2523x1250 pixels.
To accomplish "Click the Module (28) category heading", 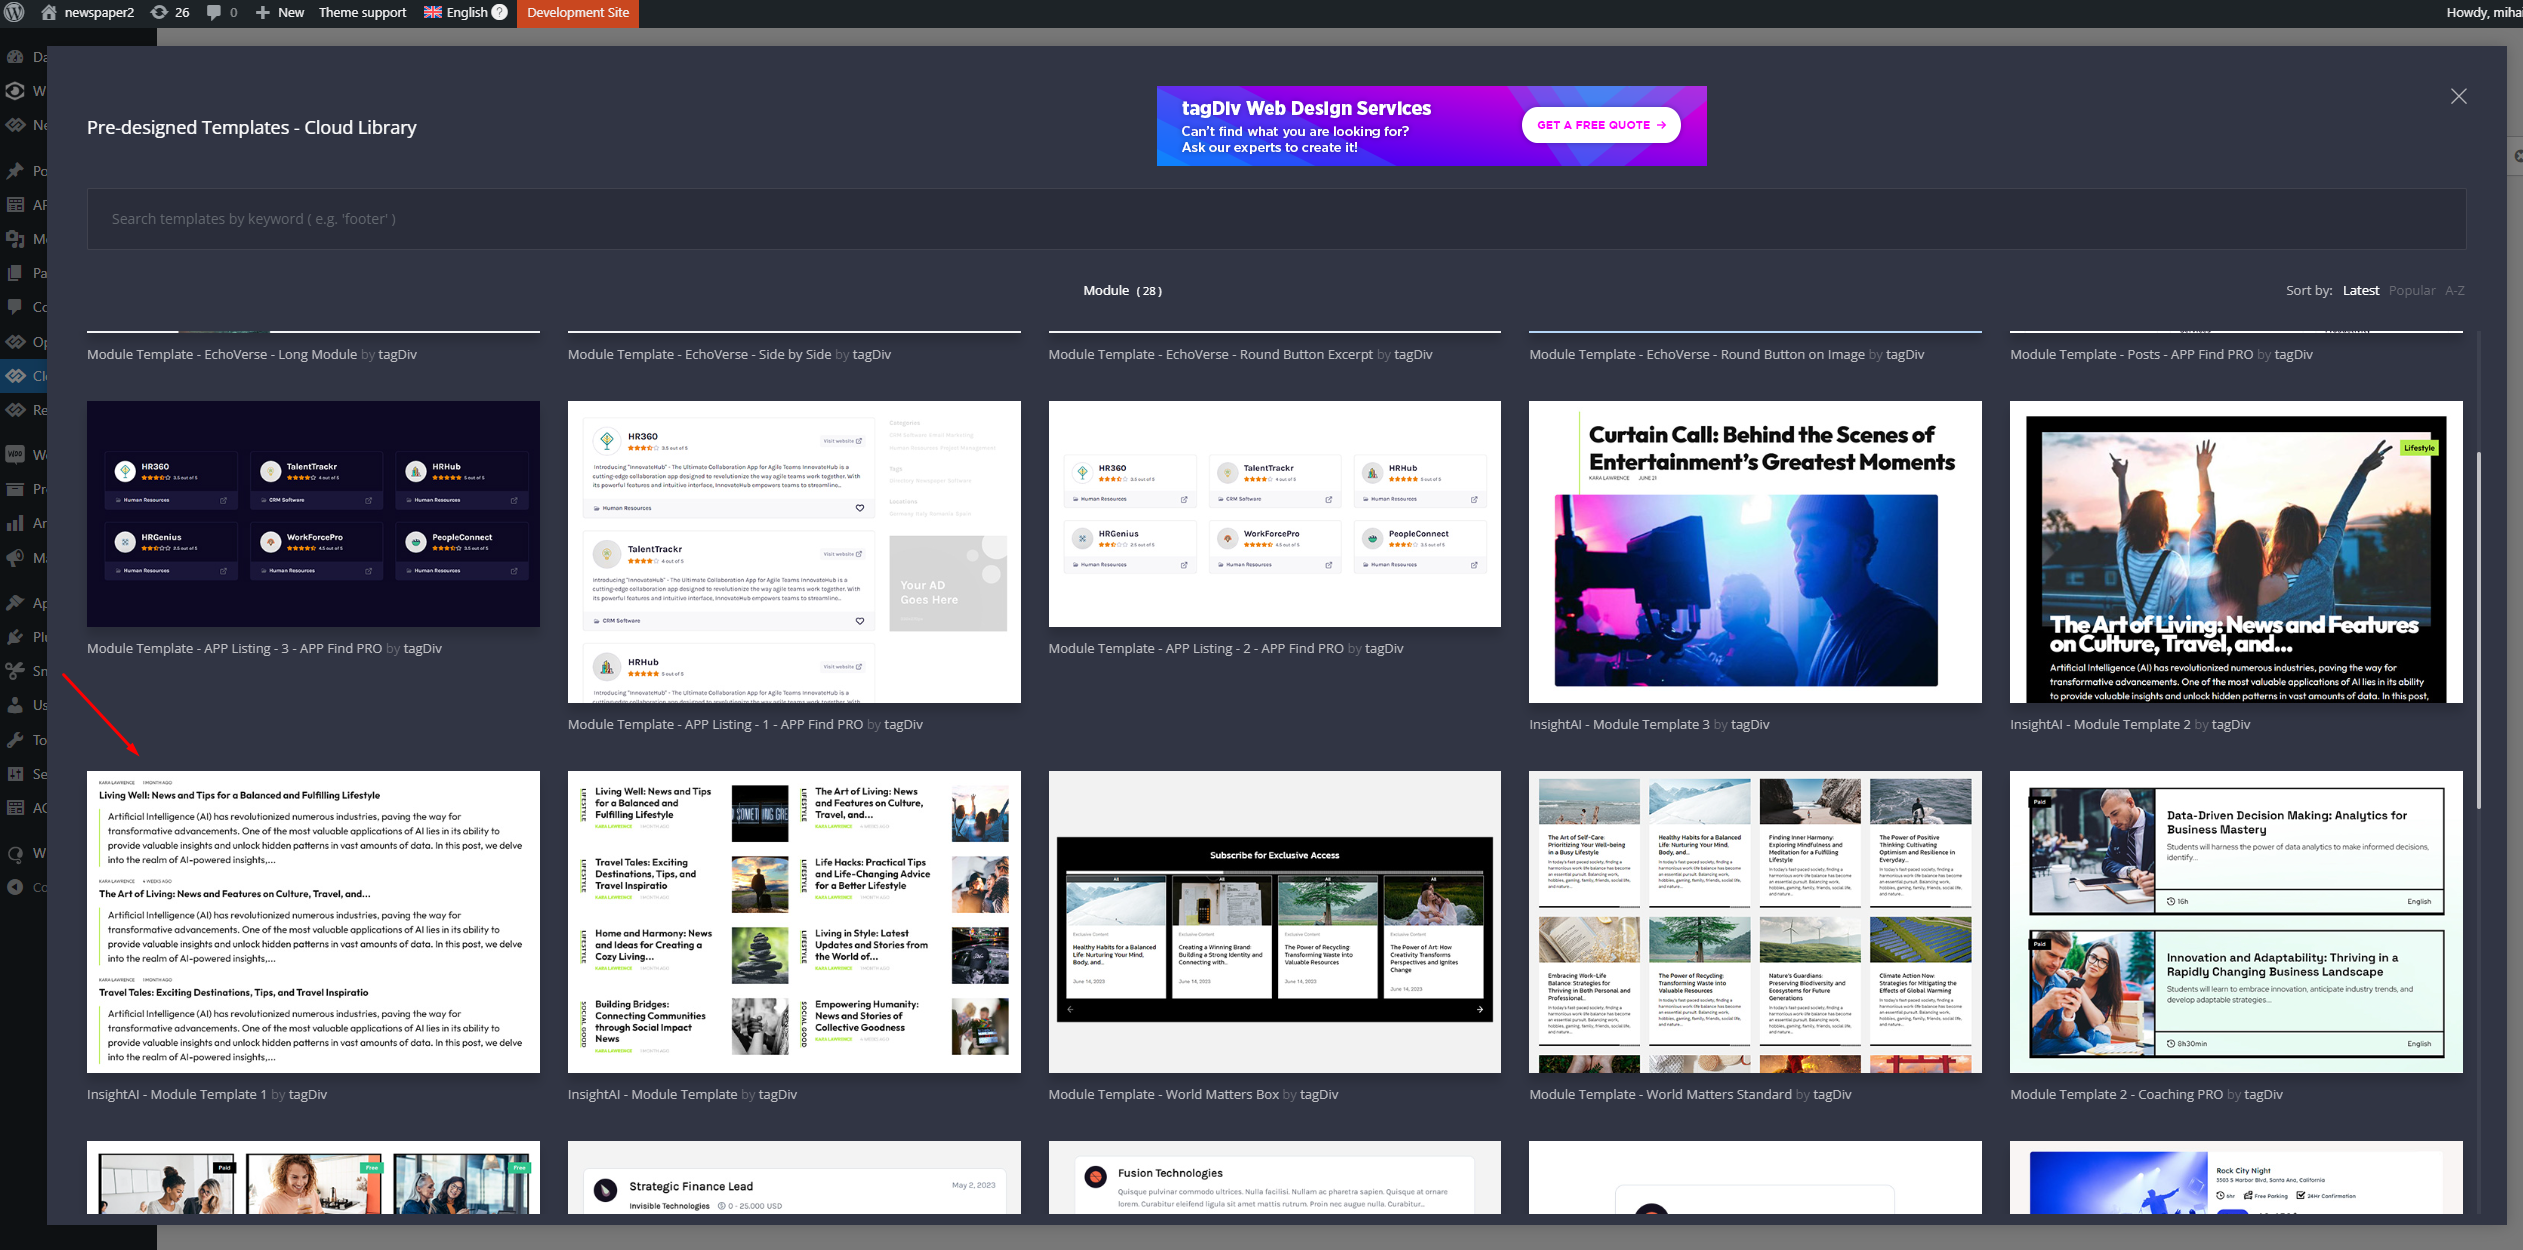I will (x=1122, y=291).
